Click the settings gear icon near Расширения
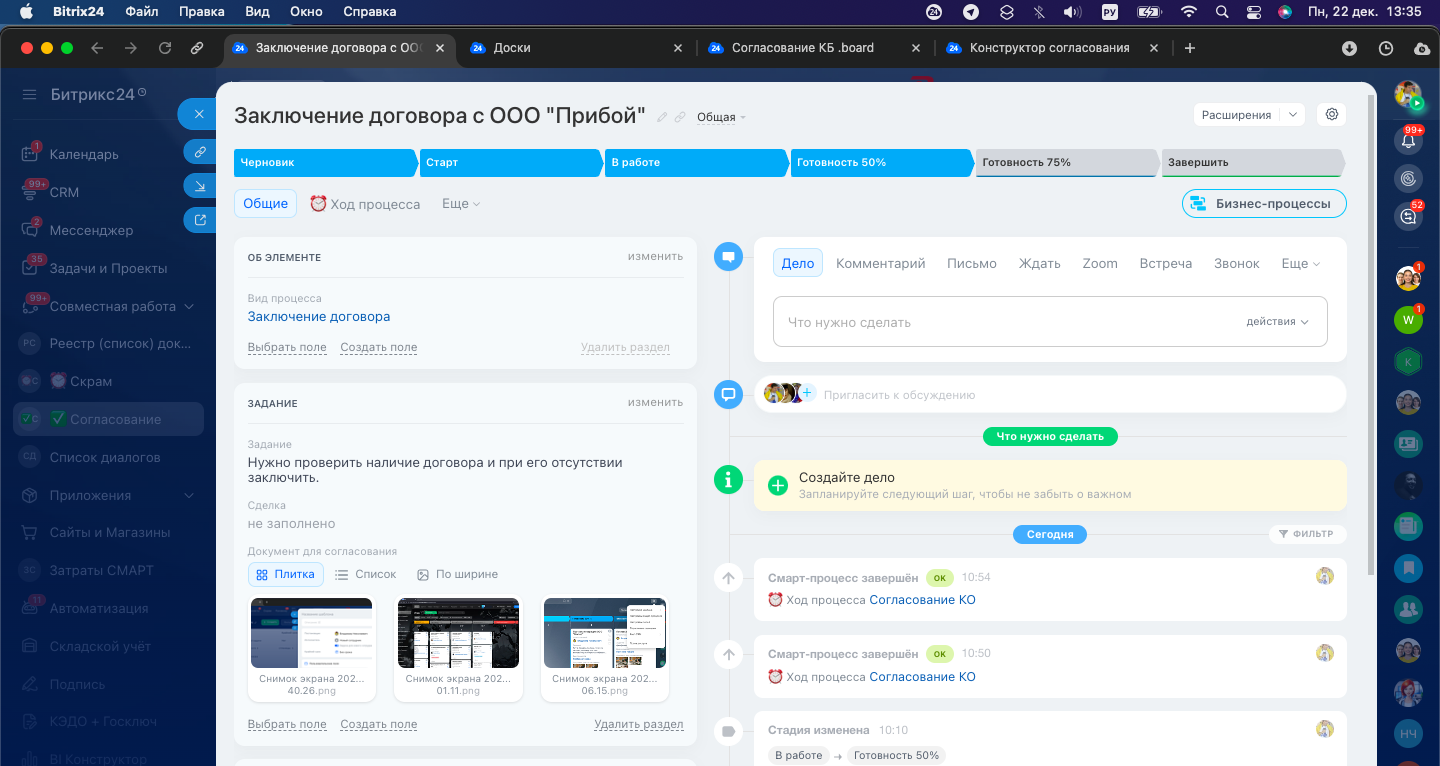Viewport: 1440px width, 766px height. [x=1331, y=115]
